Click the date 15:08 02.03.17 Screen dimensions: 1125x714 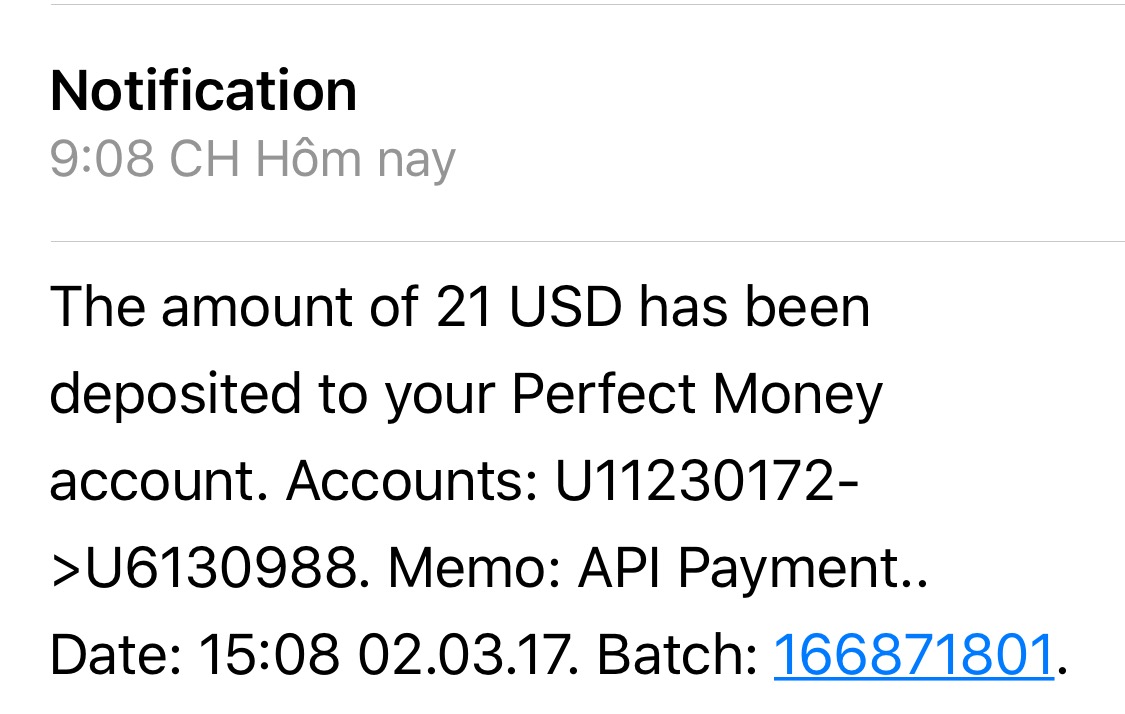[385, 656]
